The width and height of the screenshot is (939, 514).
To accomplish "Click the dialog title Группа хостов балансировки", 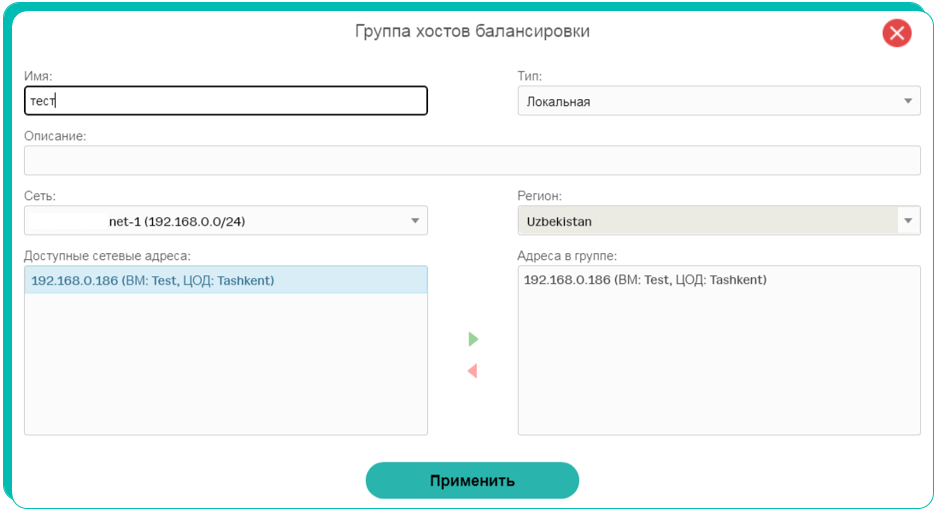I will pyautogui.click(x=472, y=31).
